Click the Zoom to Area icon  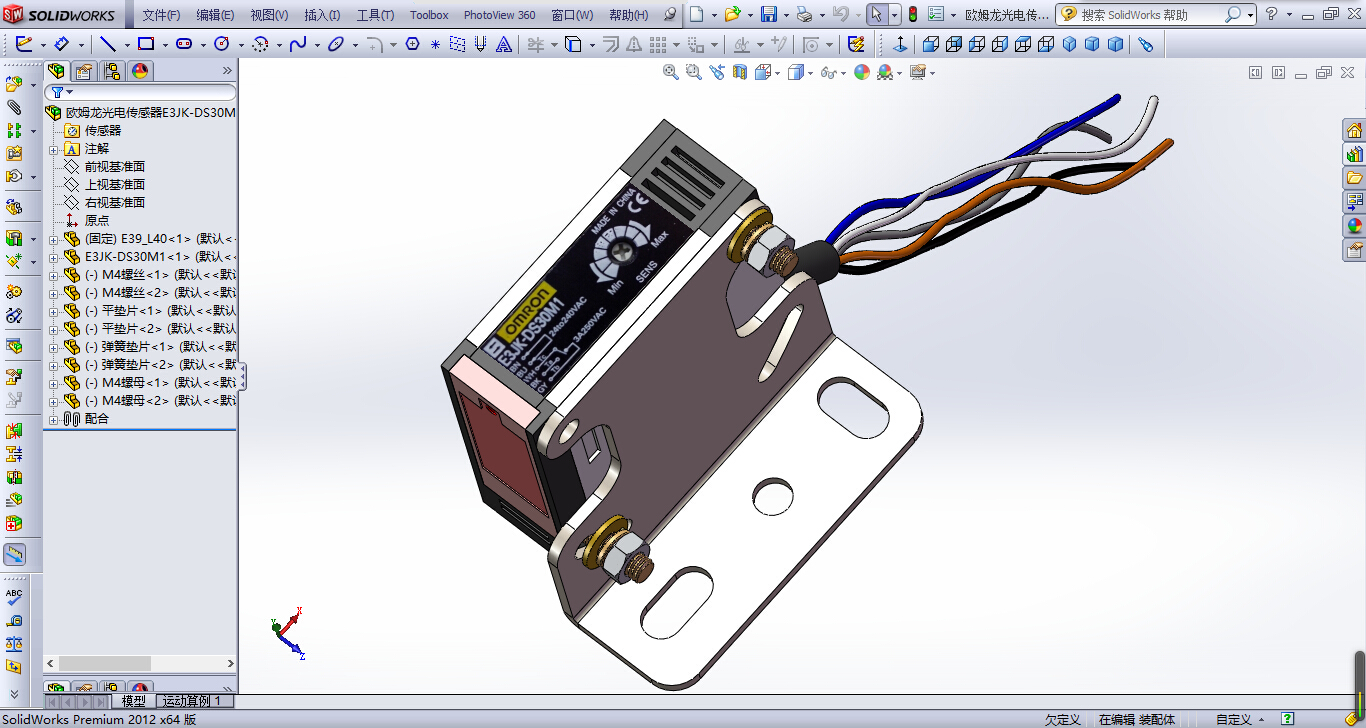pyautogui.click(x=694, y=72)
